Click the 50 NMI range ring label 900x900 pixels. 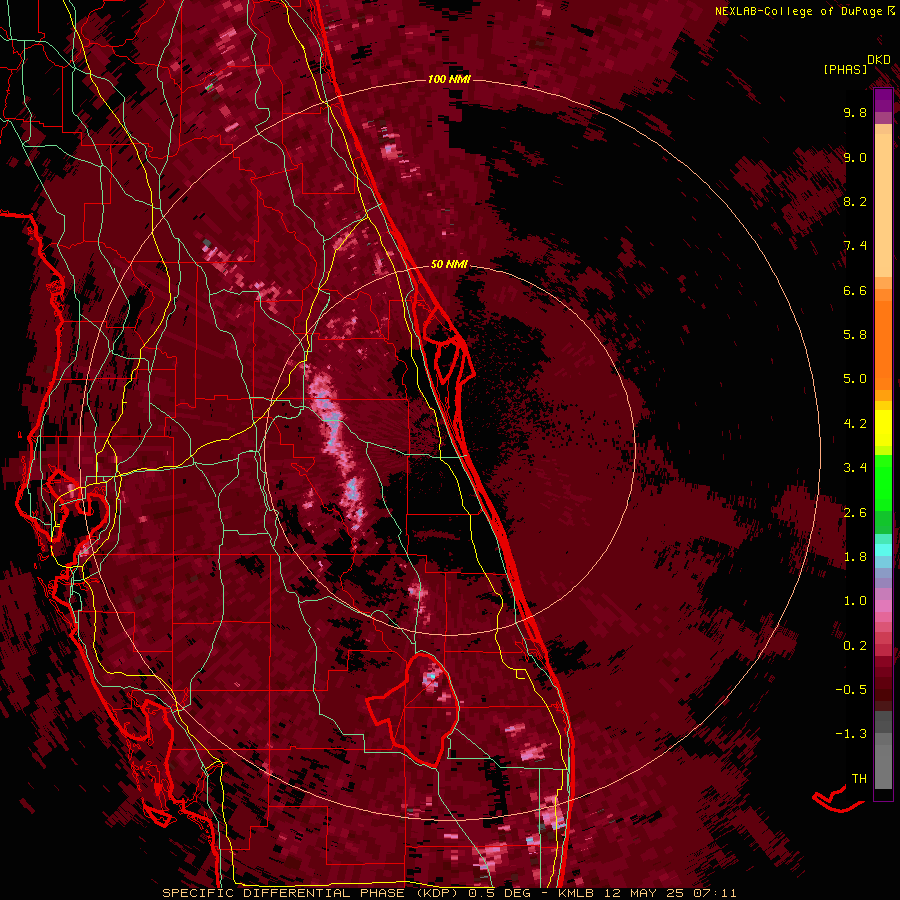[449, 264]
